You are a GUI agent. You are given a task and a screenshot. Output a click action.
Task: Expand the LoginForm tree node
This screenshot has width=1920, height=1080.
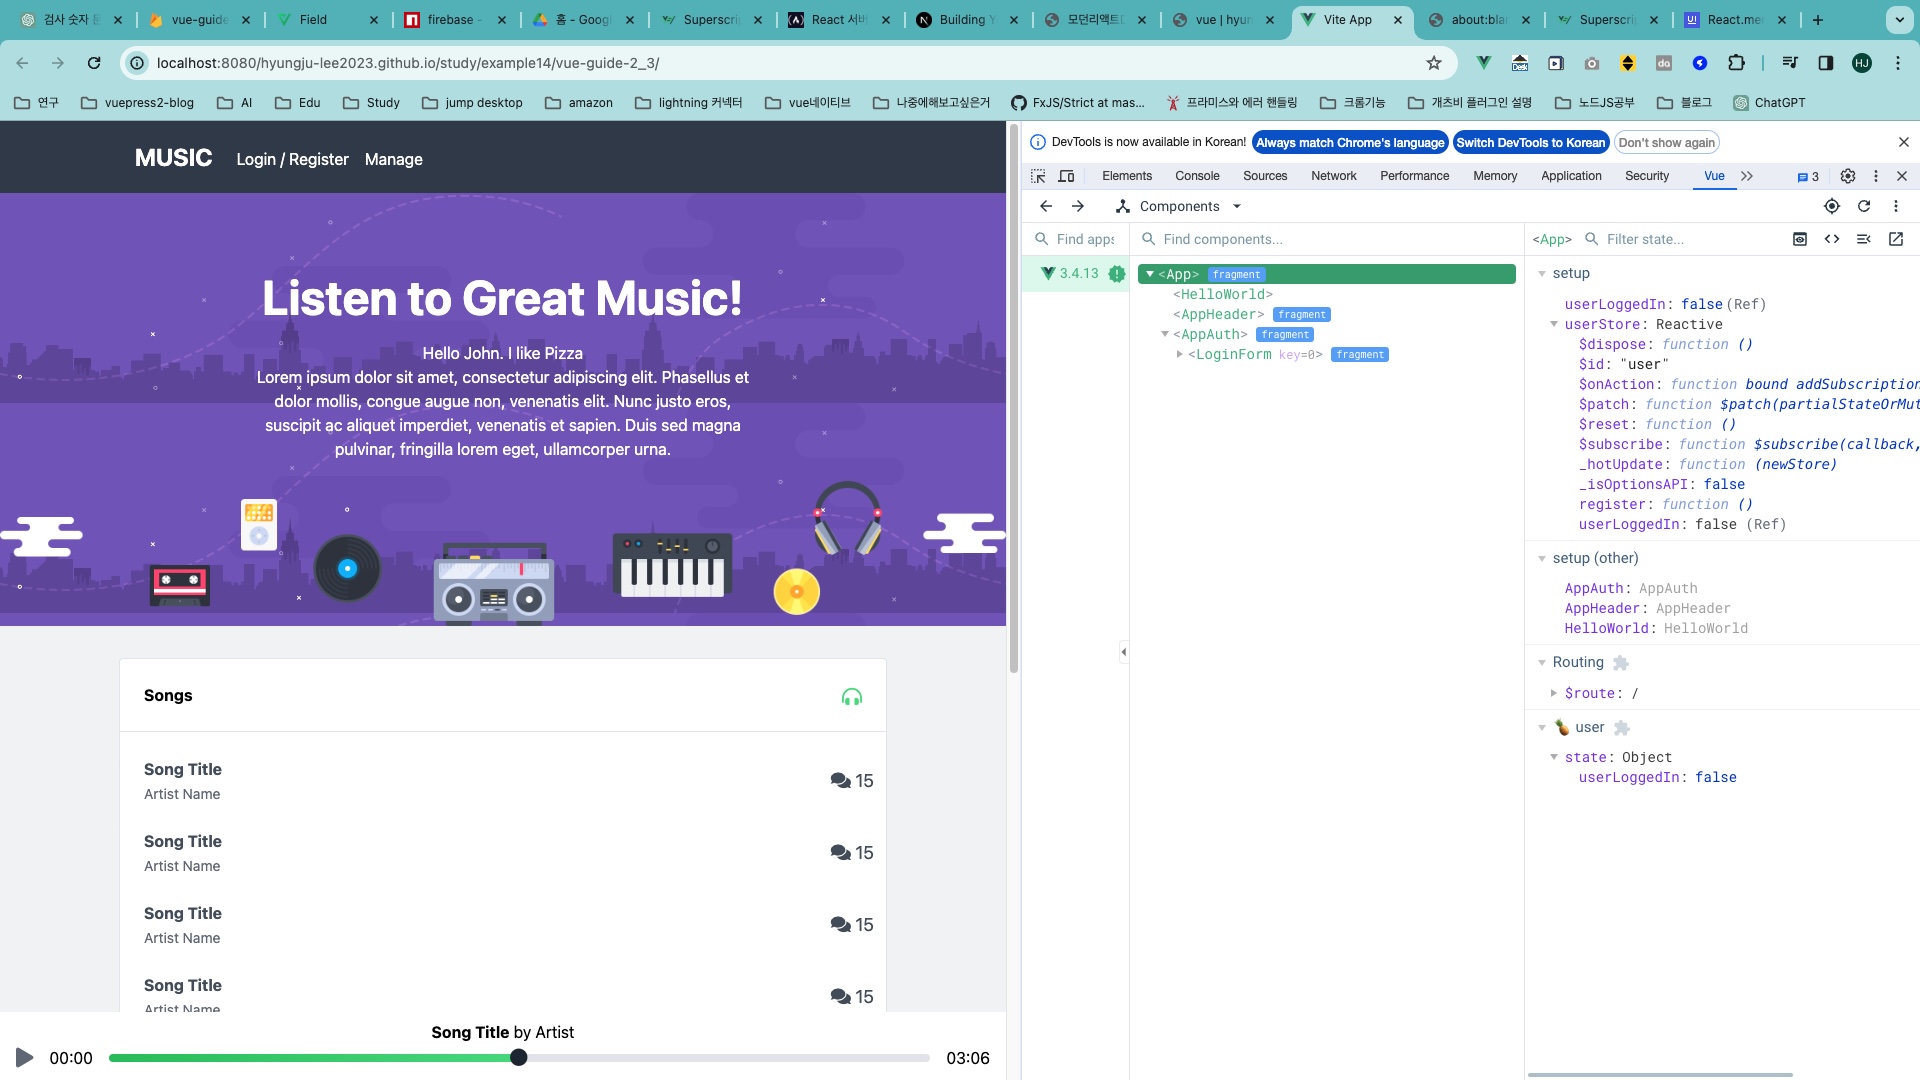point(1180,354)
